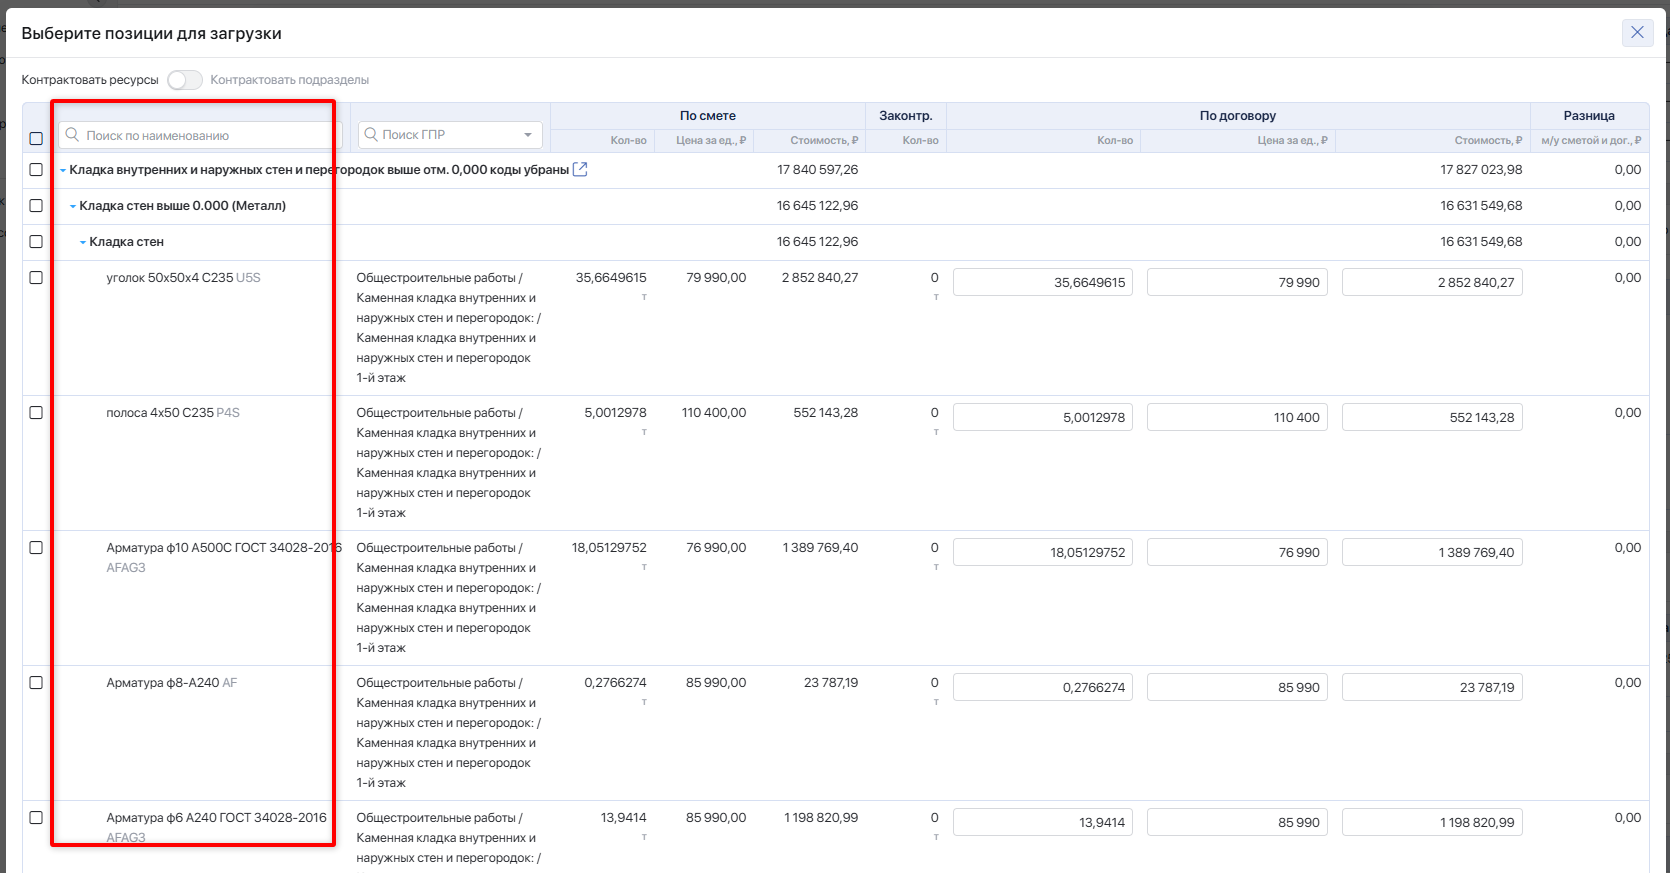
Task: Check the box for уголок 50x50x4 С235
Action: point(36,278)
